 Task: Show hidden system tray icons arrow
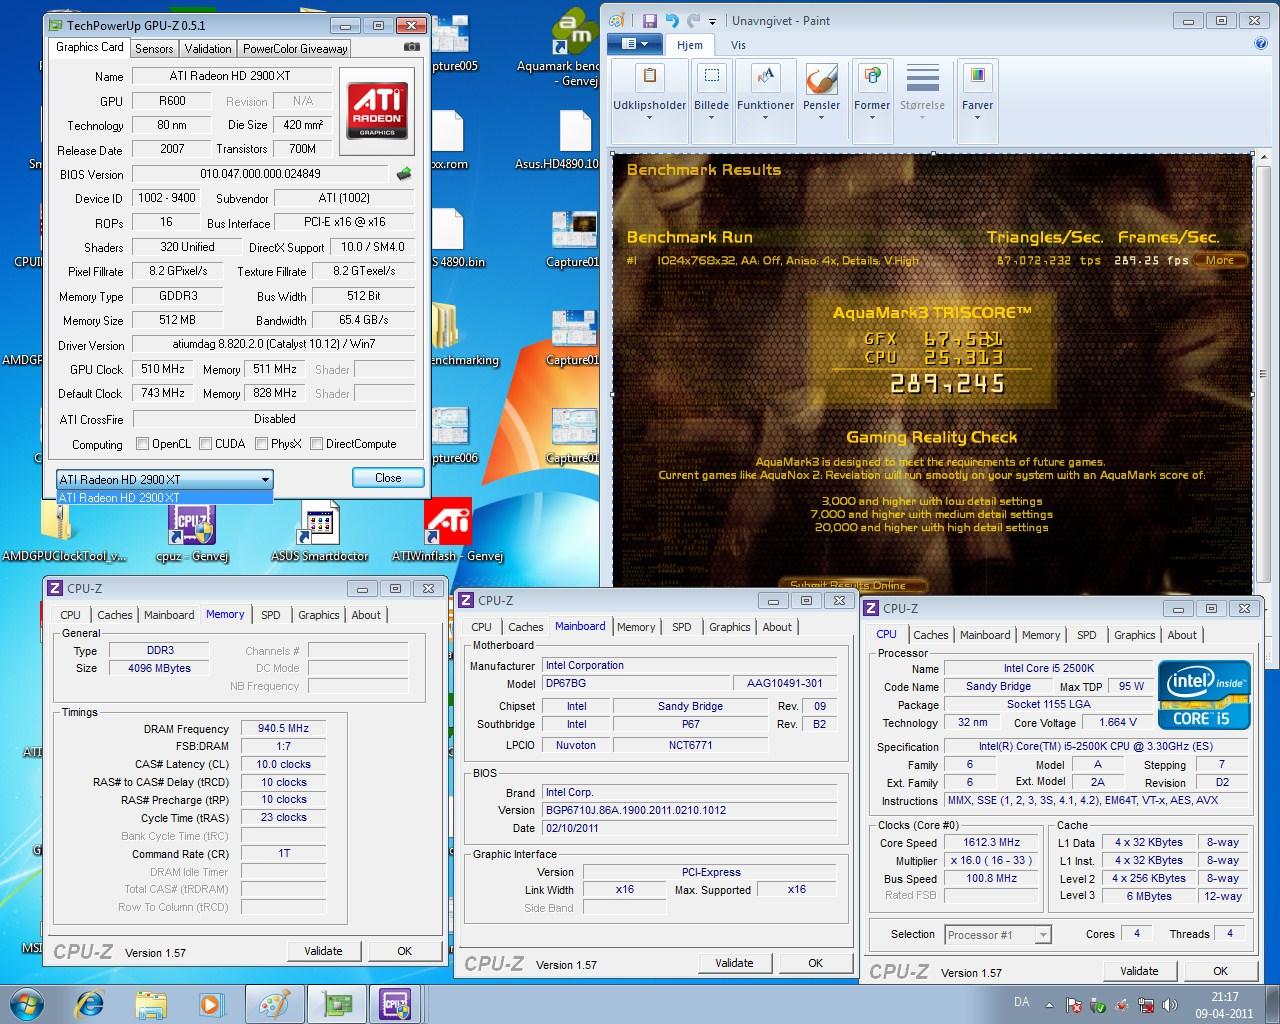(1051, 1005)
